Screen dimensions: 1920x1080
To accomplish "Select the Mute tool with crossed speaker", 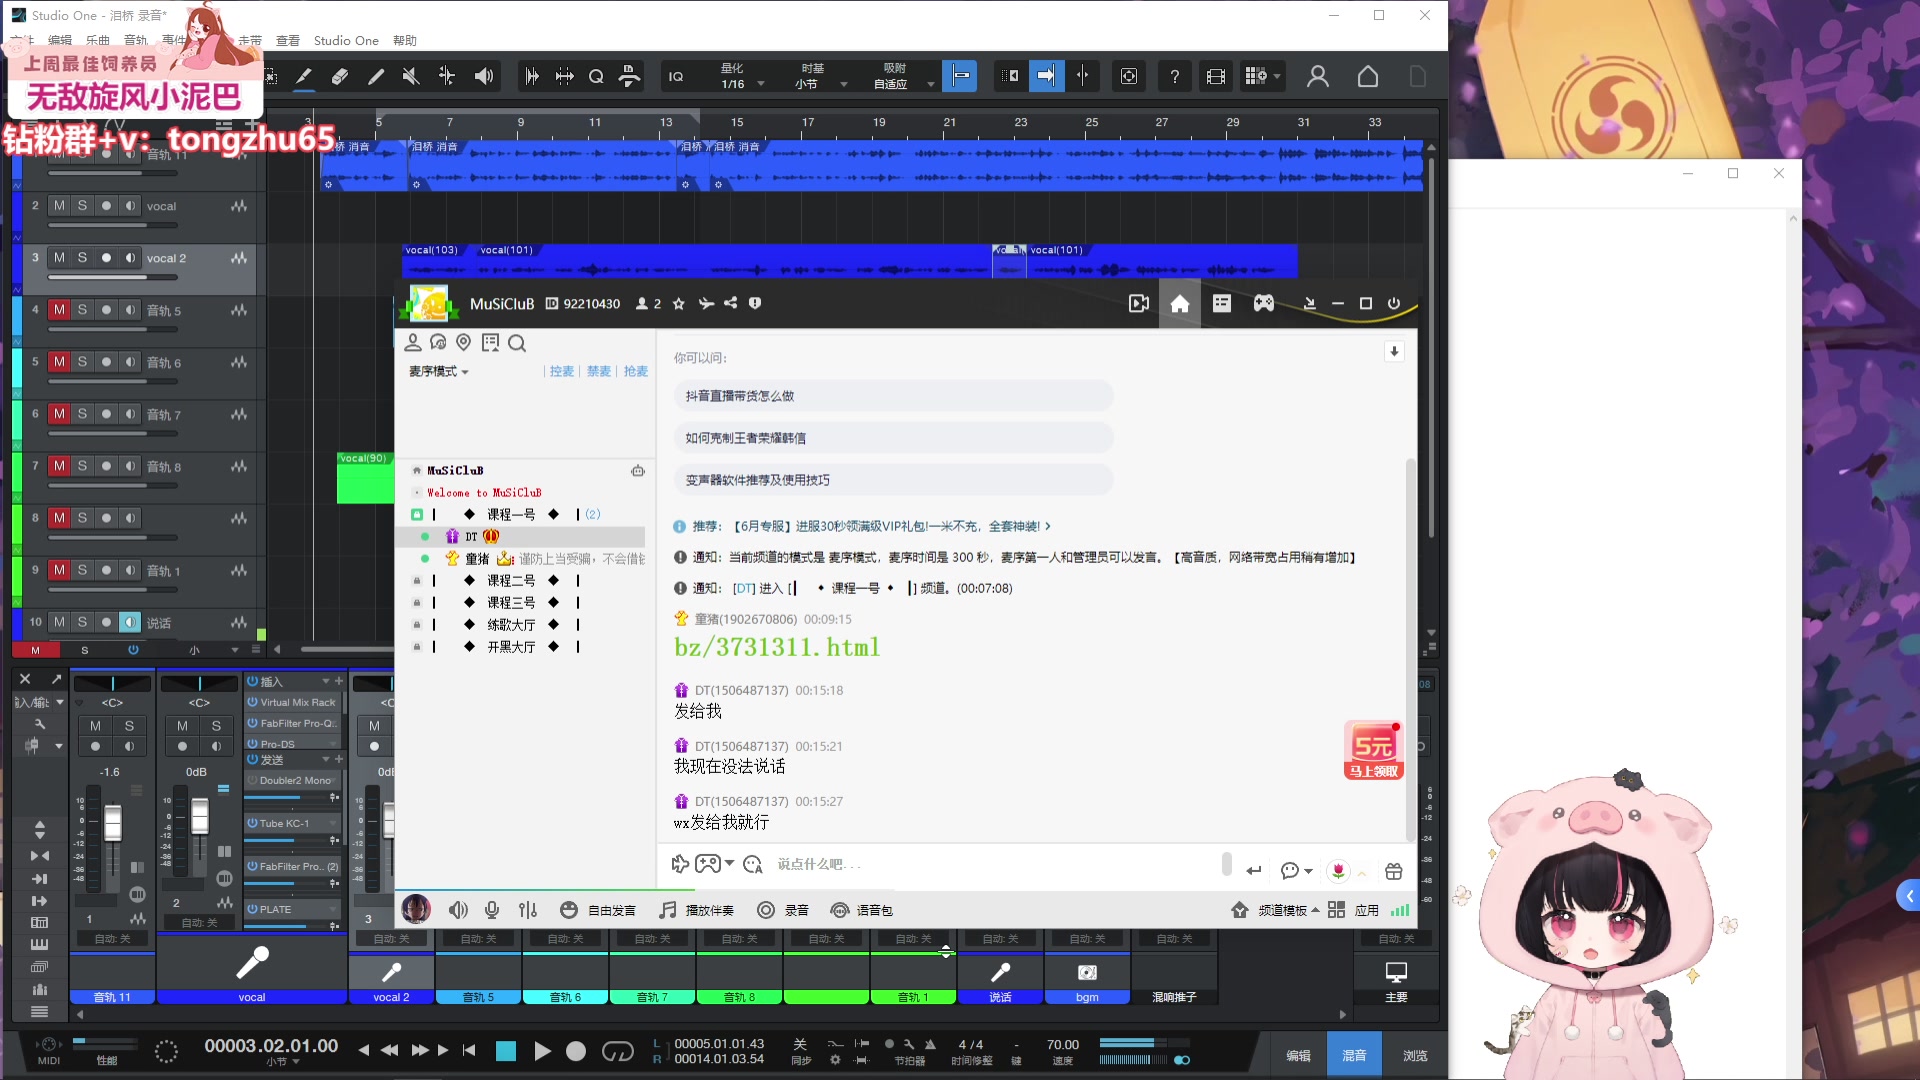I will click(x=410, y=76).
